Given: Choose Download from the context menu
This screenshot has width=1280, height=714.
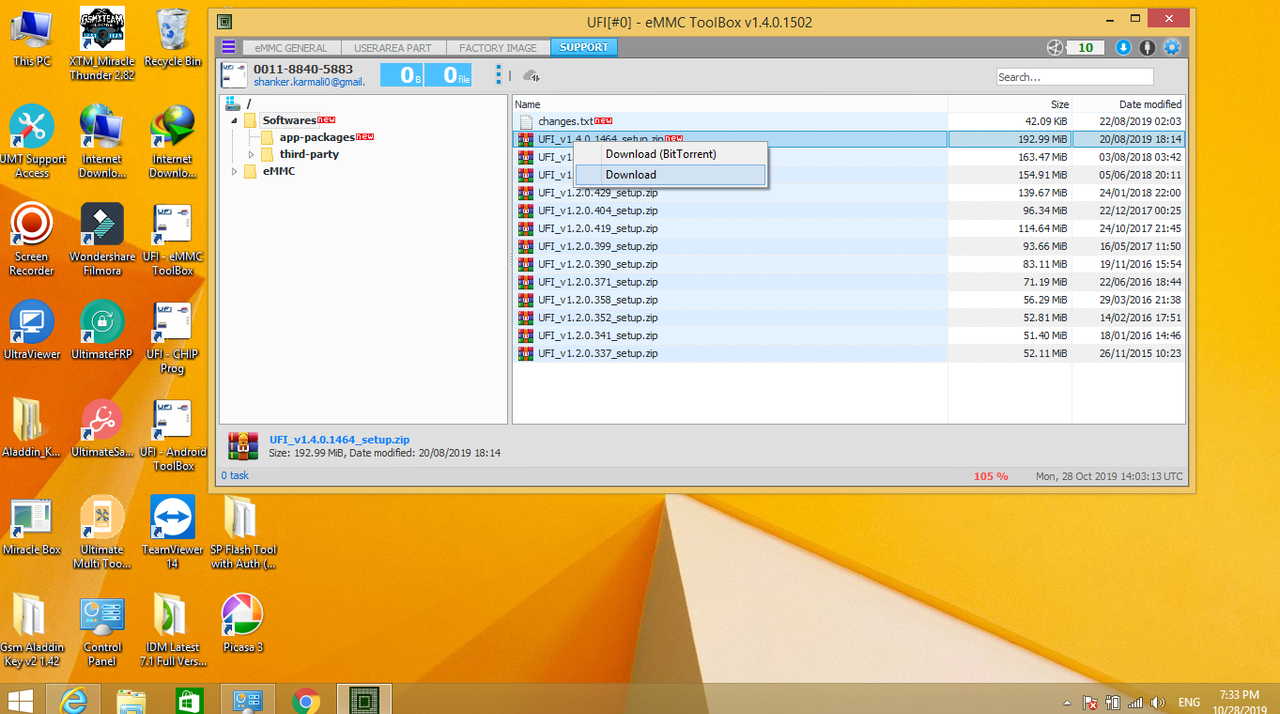Looking at the screenshot, I should pyautogui.click(x=671, y=175).
